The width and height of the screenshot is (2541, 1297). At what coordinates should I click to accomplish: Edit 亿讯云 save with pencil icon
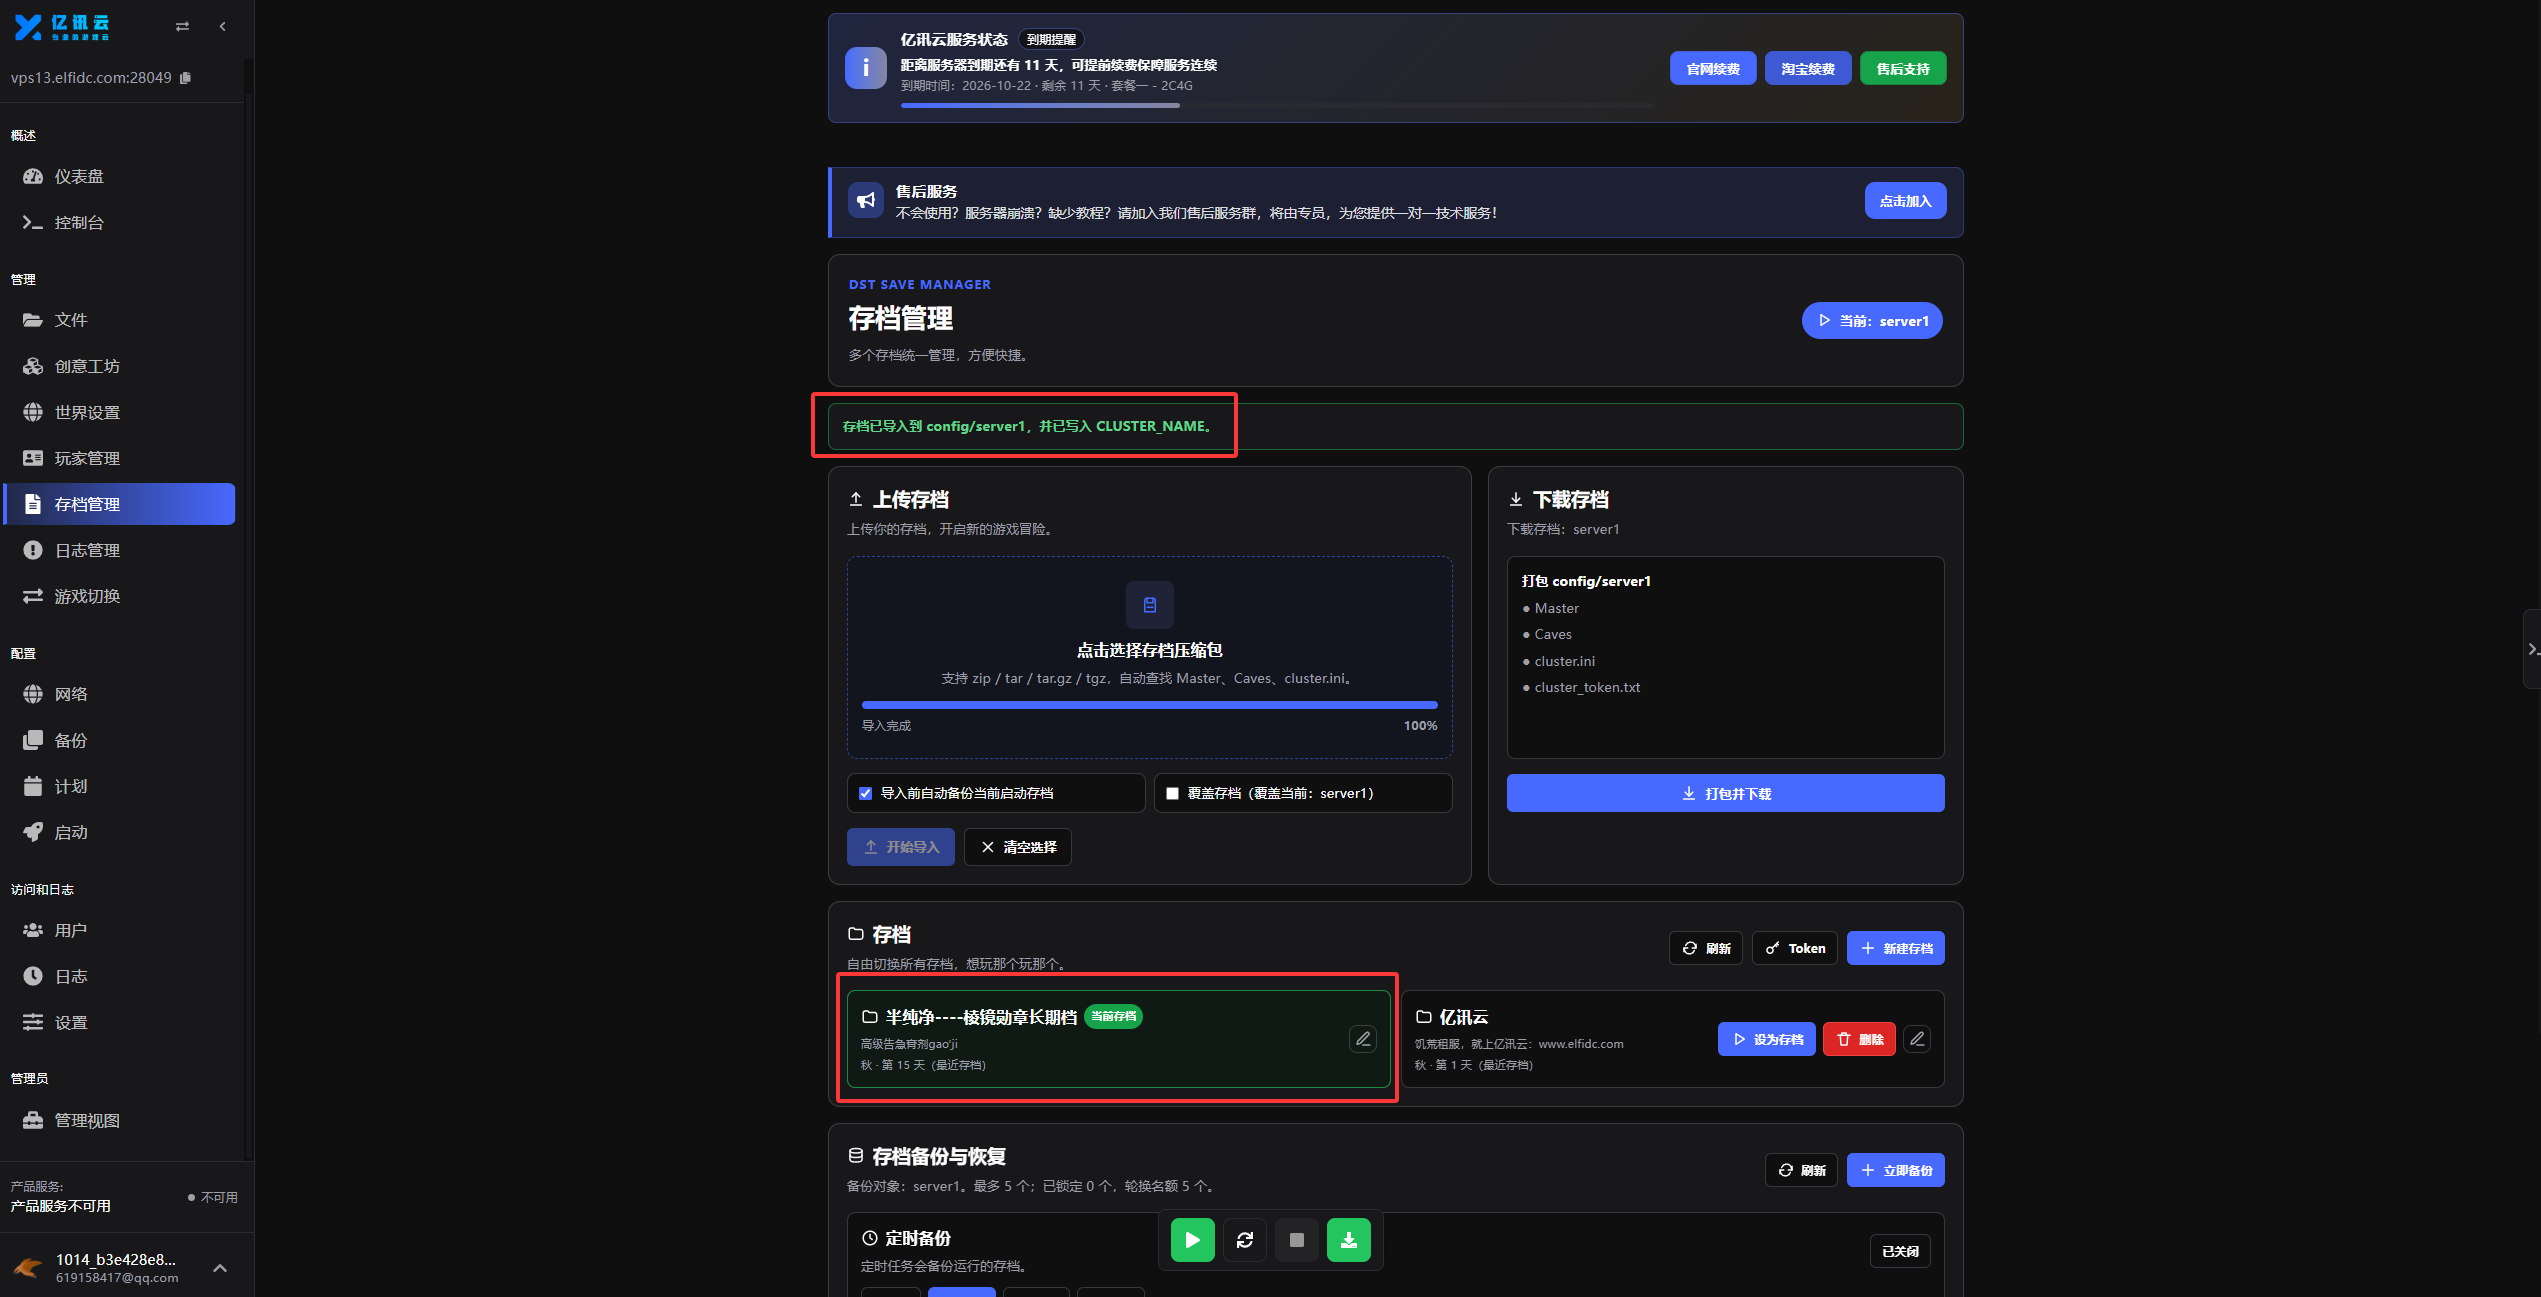[1917, 1039]
